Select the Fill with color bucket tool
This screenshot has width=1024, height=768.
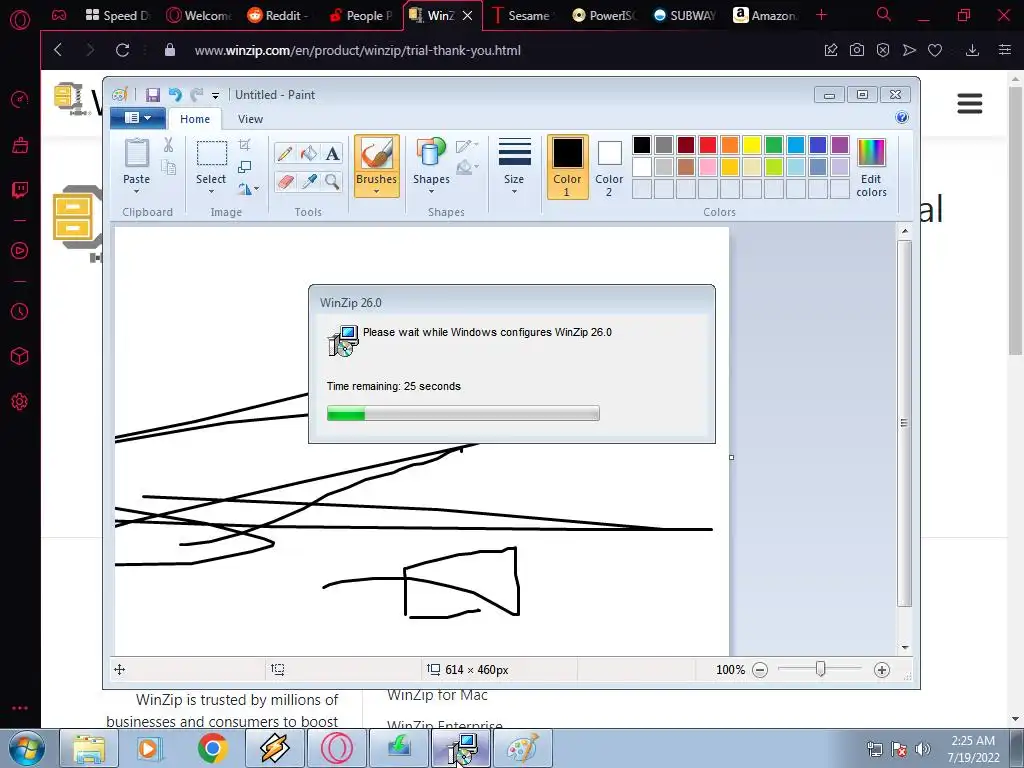(308, 153)
